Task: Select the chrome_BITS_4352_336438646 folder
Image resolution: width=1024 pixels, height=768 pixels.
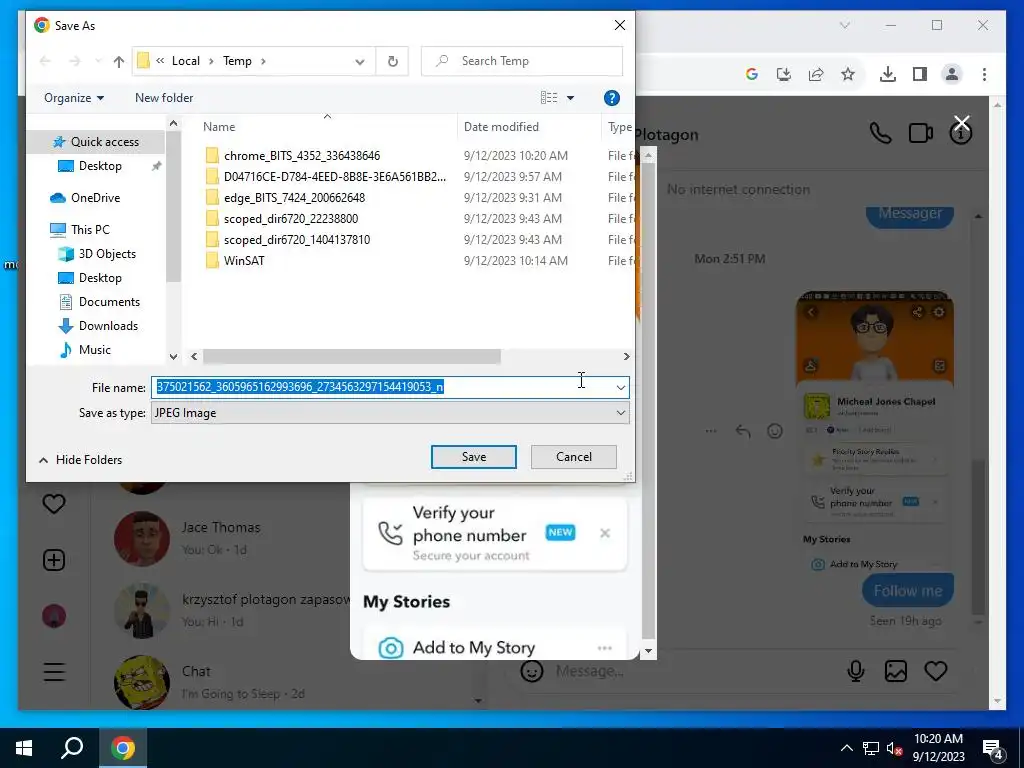Action: click(x=302, y=155)
